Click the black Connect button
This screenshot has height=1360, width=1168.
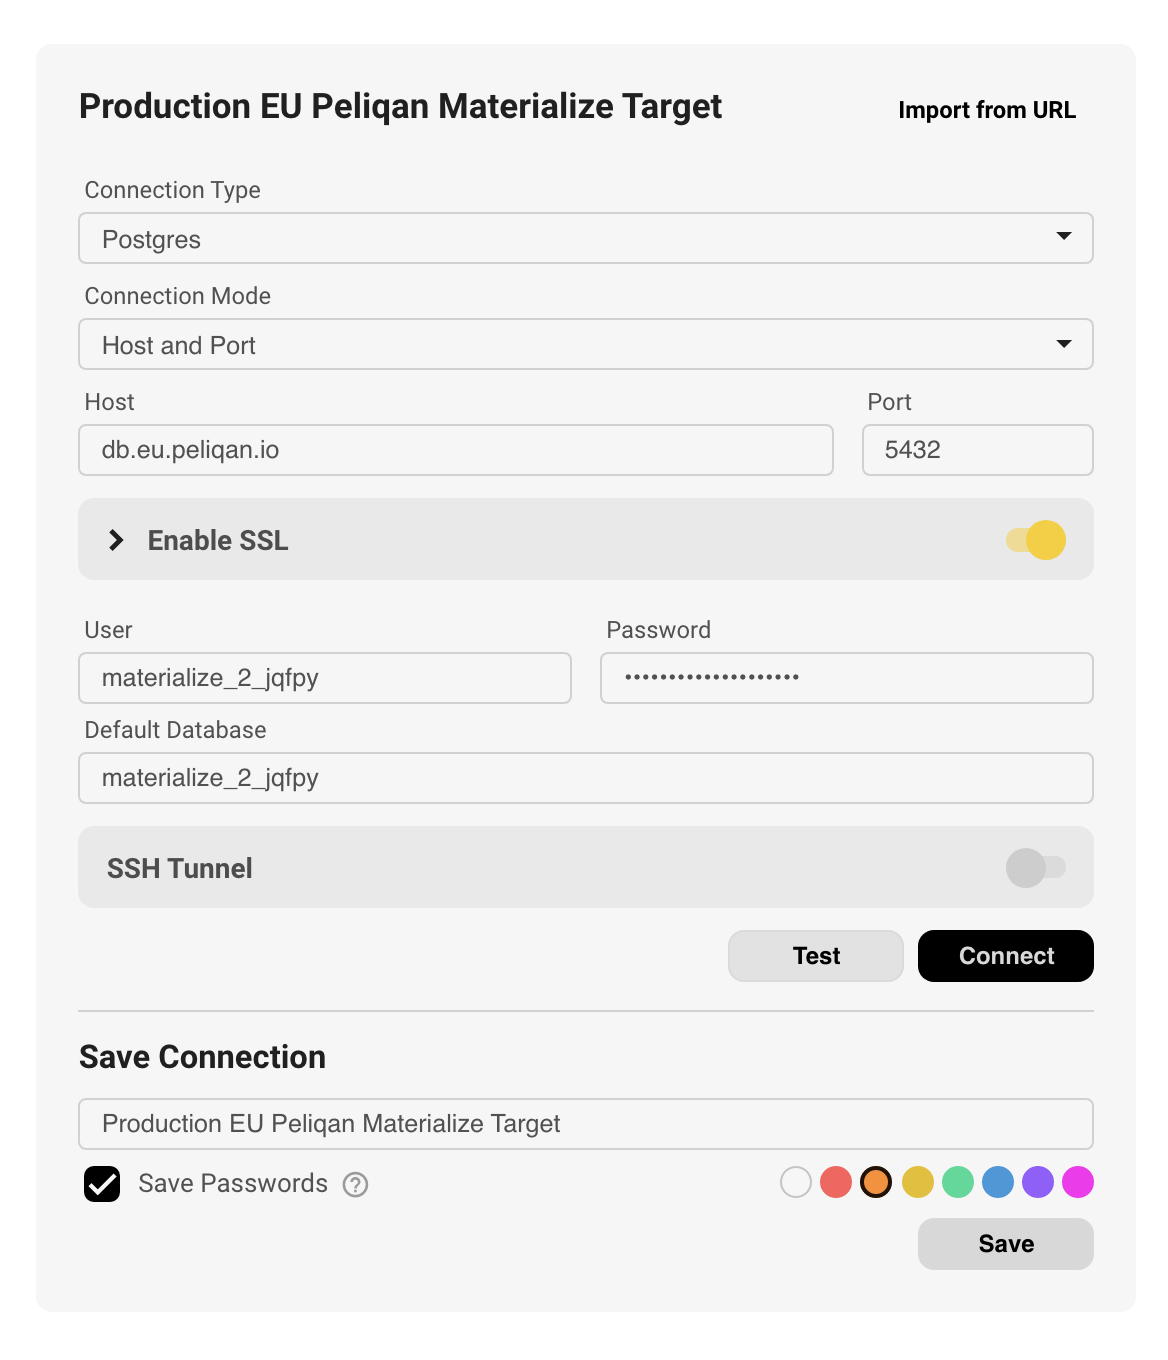(1006, 956)
